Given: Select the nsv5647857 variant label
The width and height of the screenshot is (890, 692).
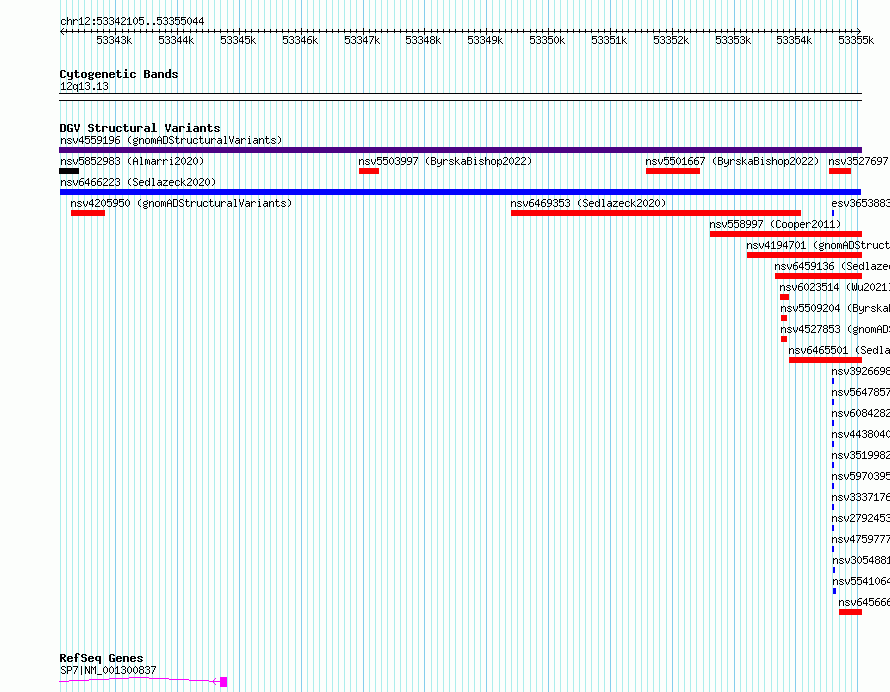Looking at the screenshot, I should click(x=860, y=392).
